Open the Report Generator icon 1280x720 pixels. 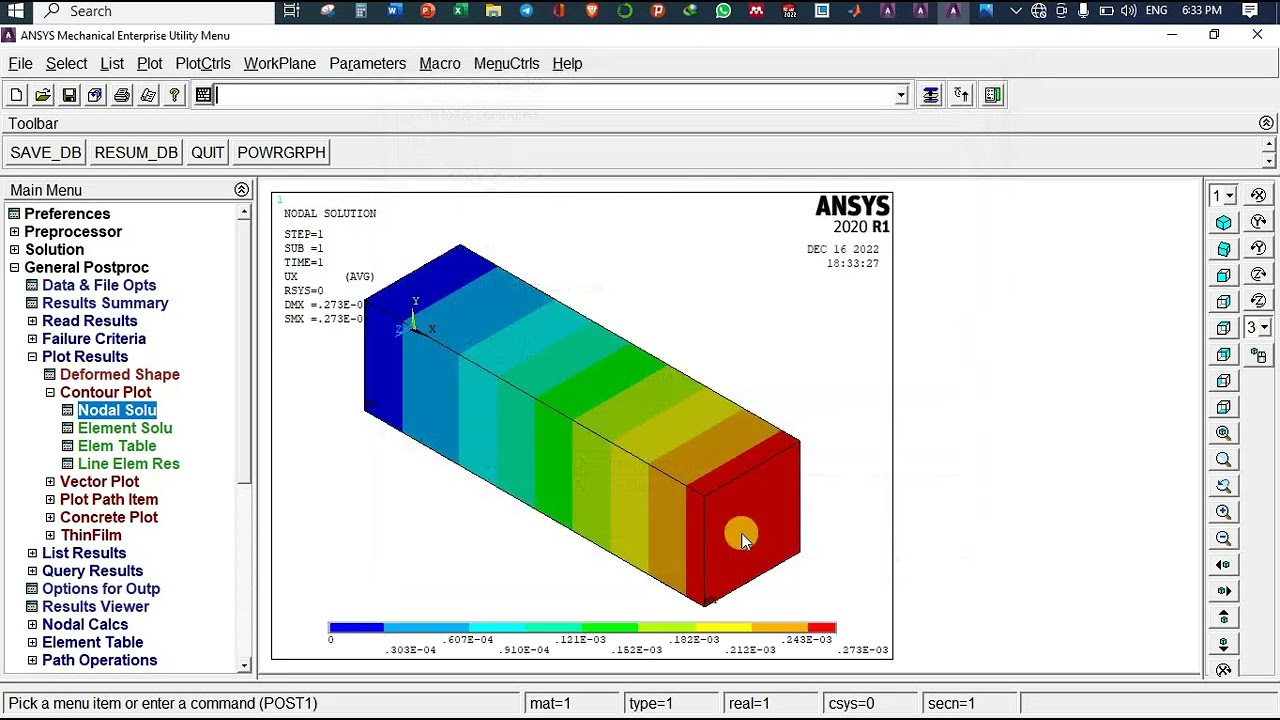(x=148, y=95)
